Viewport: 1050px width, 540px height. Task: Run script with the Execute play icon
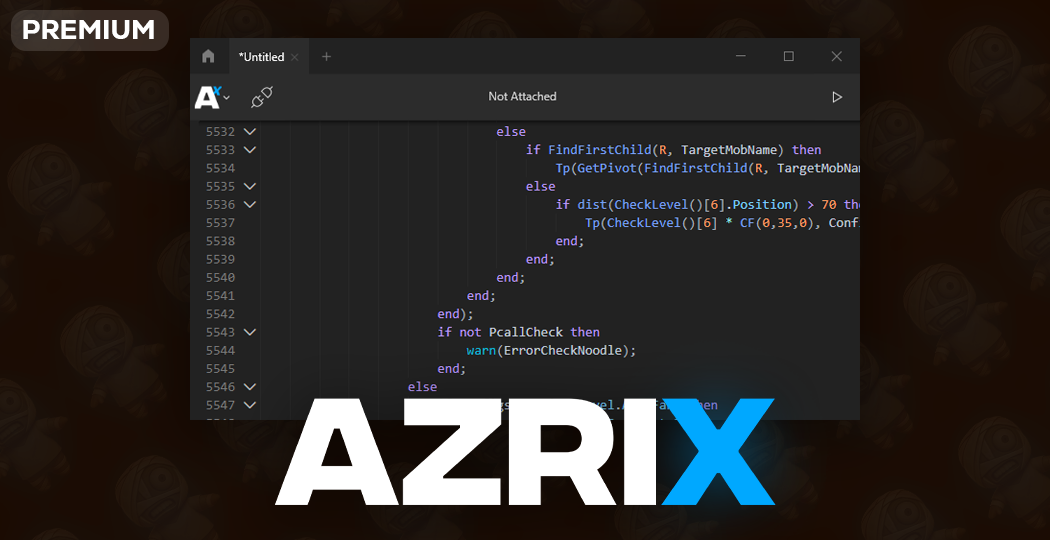(837, 97)
